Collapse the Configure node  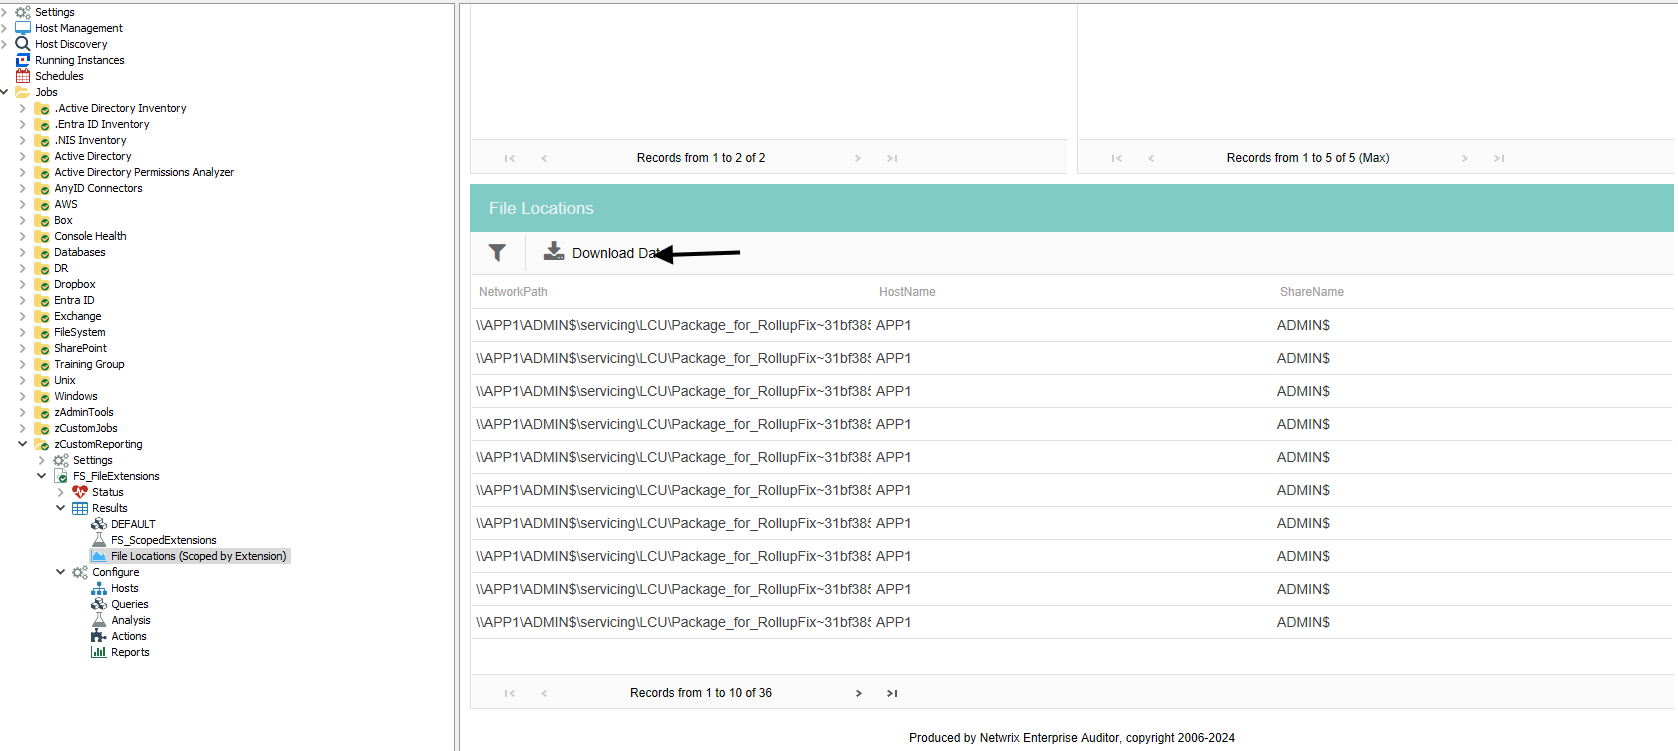(x=61, y=572)
